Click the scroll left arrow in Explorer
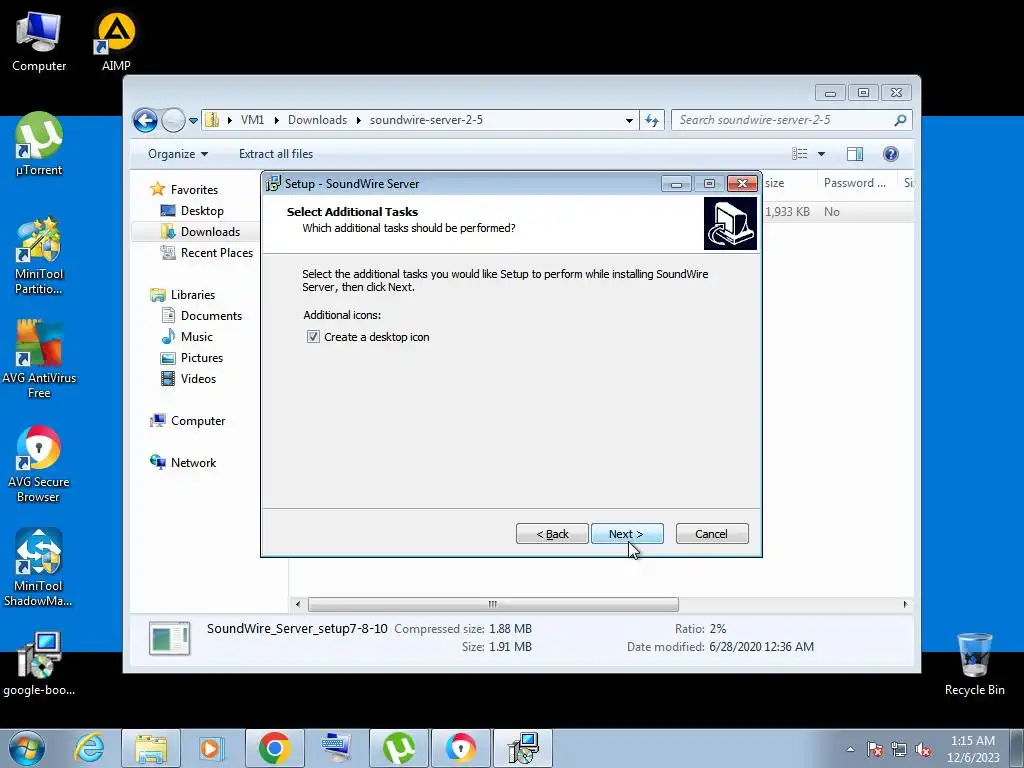The width and height of the screenshot is (1024, 768). point(298,604)
